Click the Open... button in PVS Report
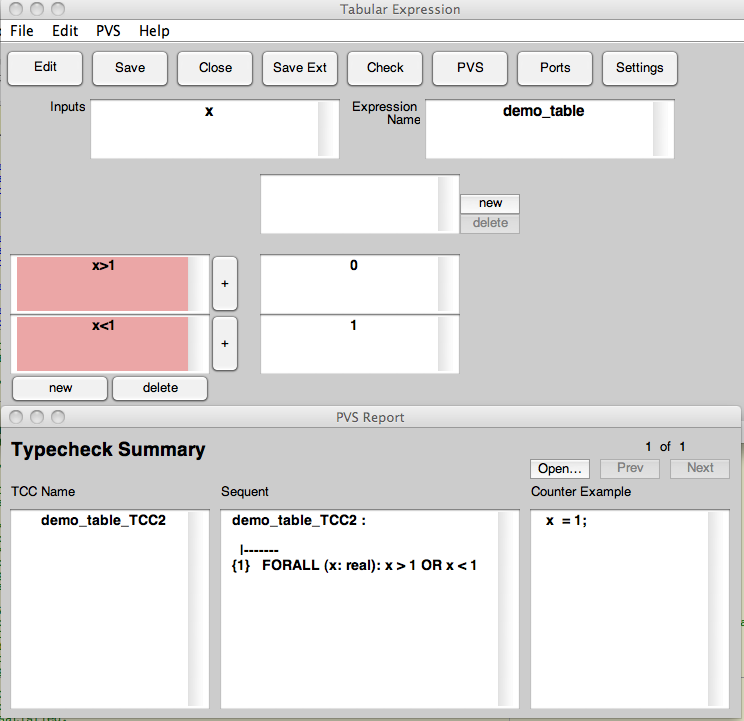 tap(559, 468)
